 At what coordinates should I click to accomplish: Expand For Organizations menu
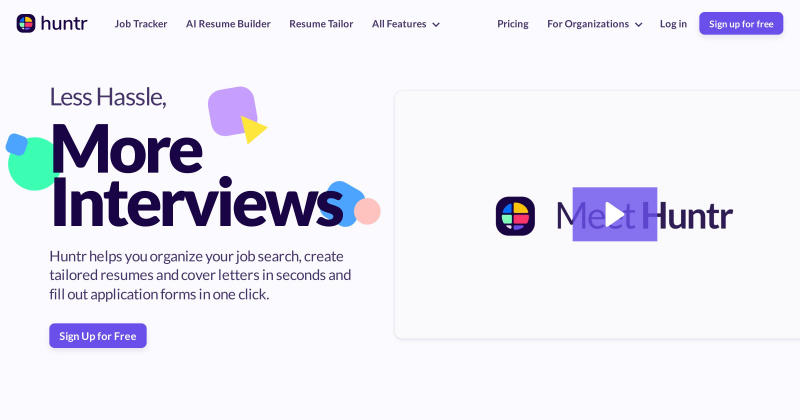pyautogui.click(x=594, y=24)
